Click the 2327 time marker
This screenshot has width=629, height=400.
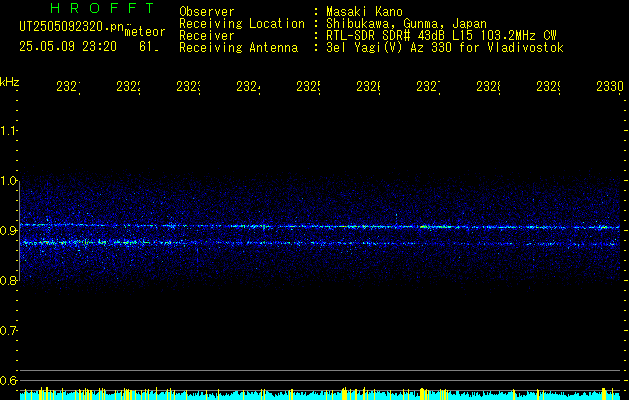428,87
